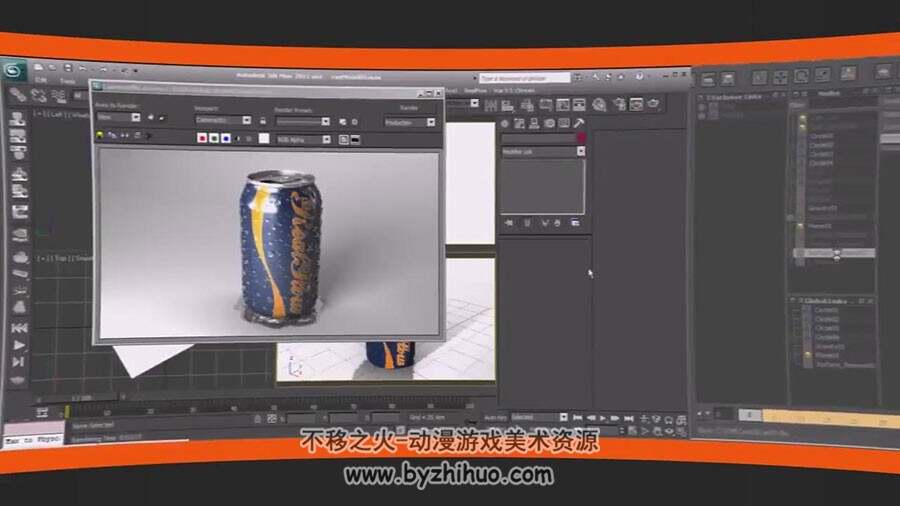Switch to the Motion command panel tab
The width and height of the screenshot is (900, 506).
(x=549, y=123)
